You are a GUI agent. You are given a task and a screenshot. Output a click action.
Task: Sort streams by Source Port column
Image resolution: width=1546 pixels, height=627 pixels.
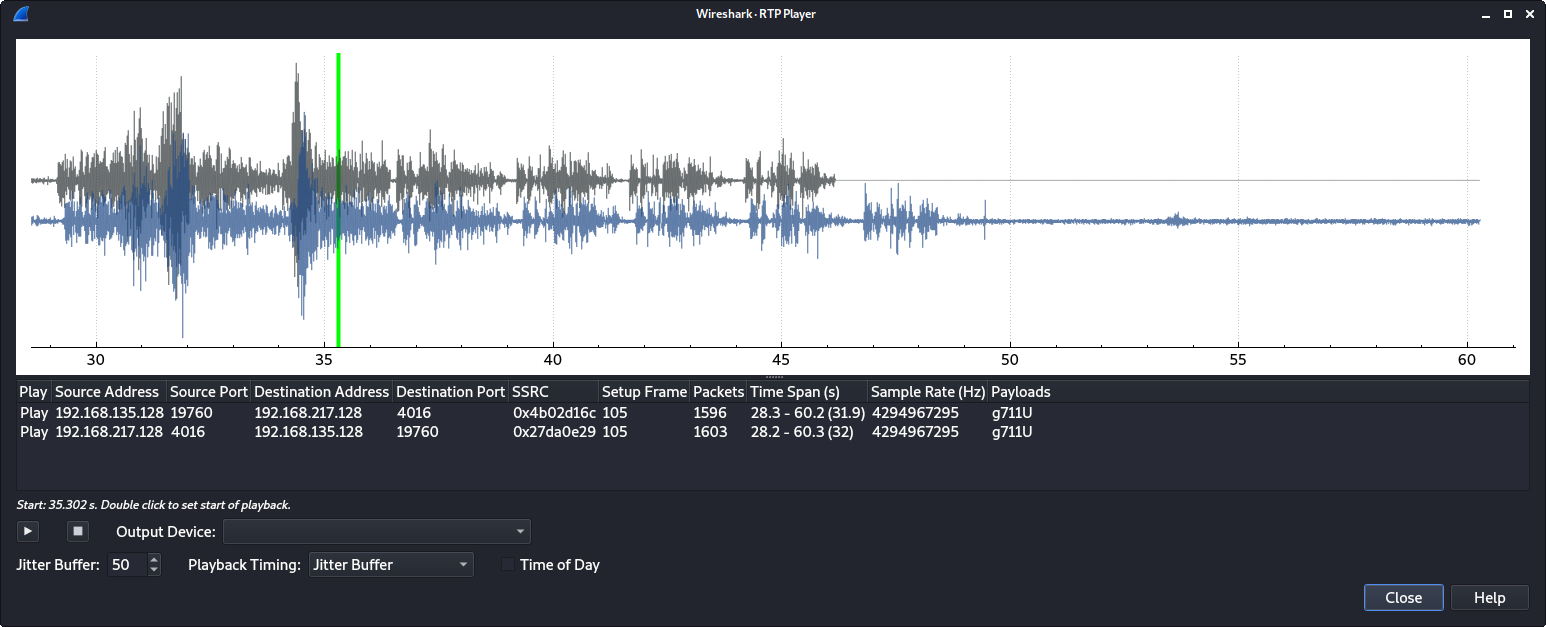[208, 392]
